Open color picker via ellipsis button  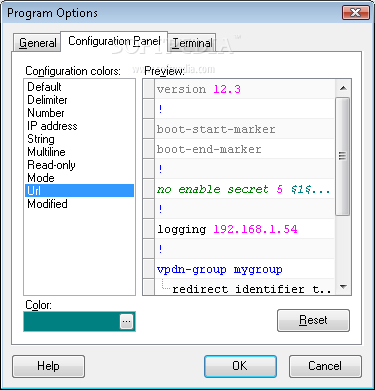pos(126,321)
